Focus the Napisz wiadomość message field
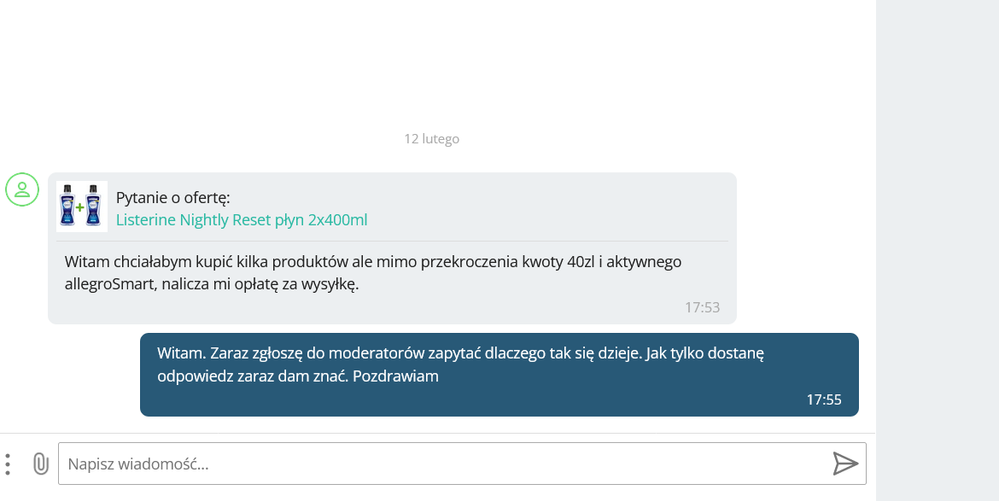The width and height of the screenshot is (999, 501). pyautogui.click(x=462, y=463)
